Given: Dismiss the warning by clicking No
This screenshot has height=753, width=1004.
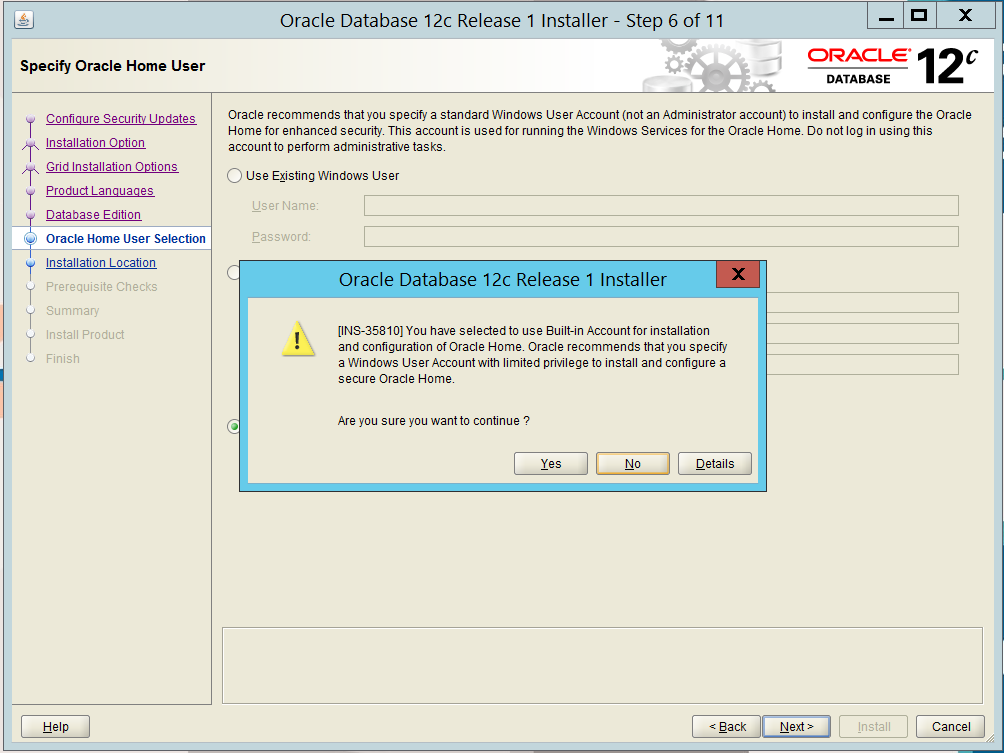Looking at the screenshot, I should (632, 463).
